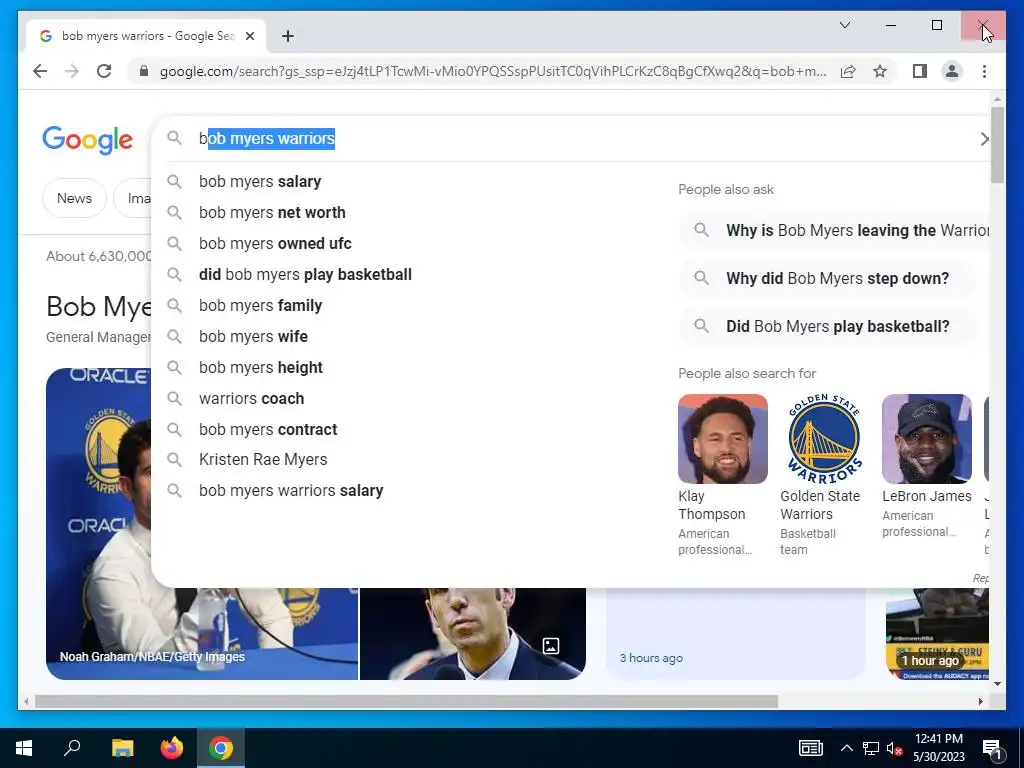1024x768 pixels.
Task: Click the browser forward arrow
Action: pyautogui.click(x=72, y=71)
